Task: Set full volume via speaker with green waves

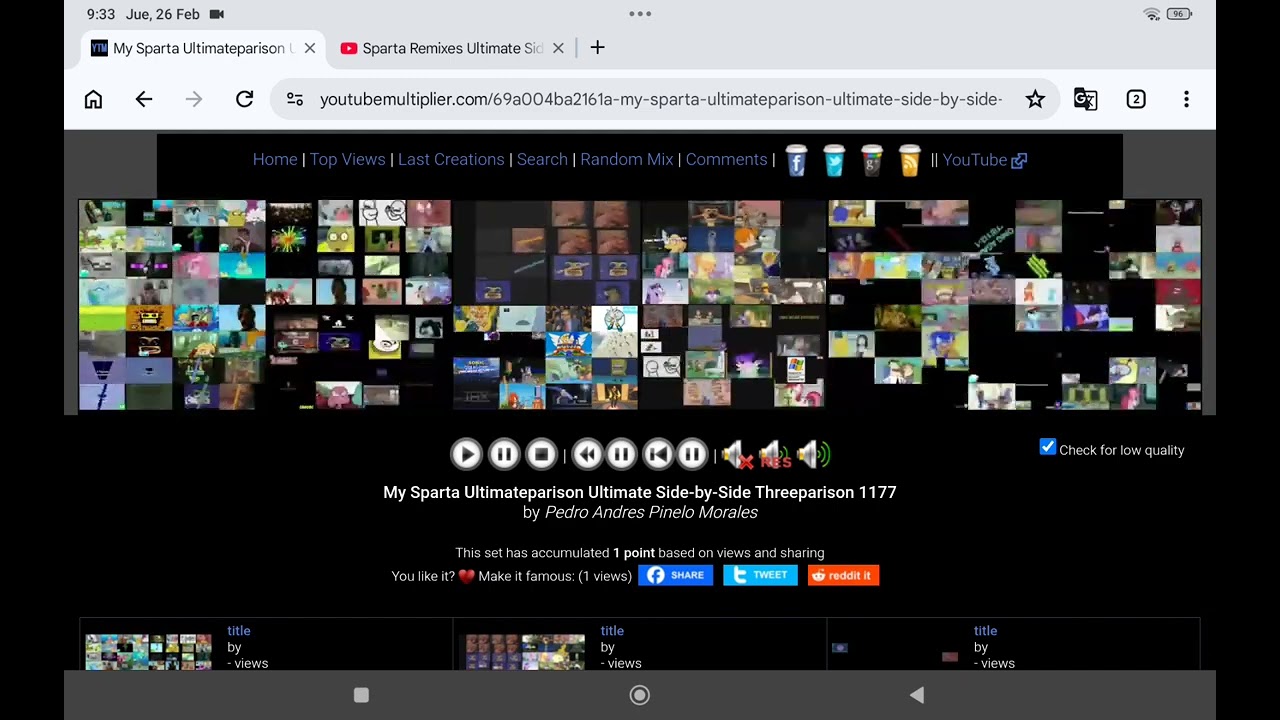Action: click(x=814, y=455)
